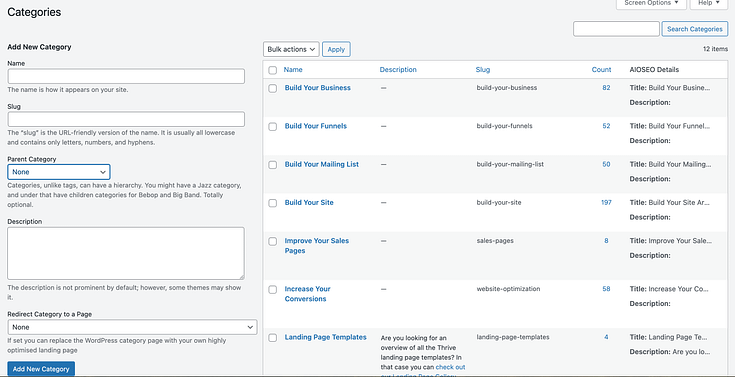
Task: Click the count 52 link
Action: pyautogui.click(x=606, y=126)
